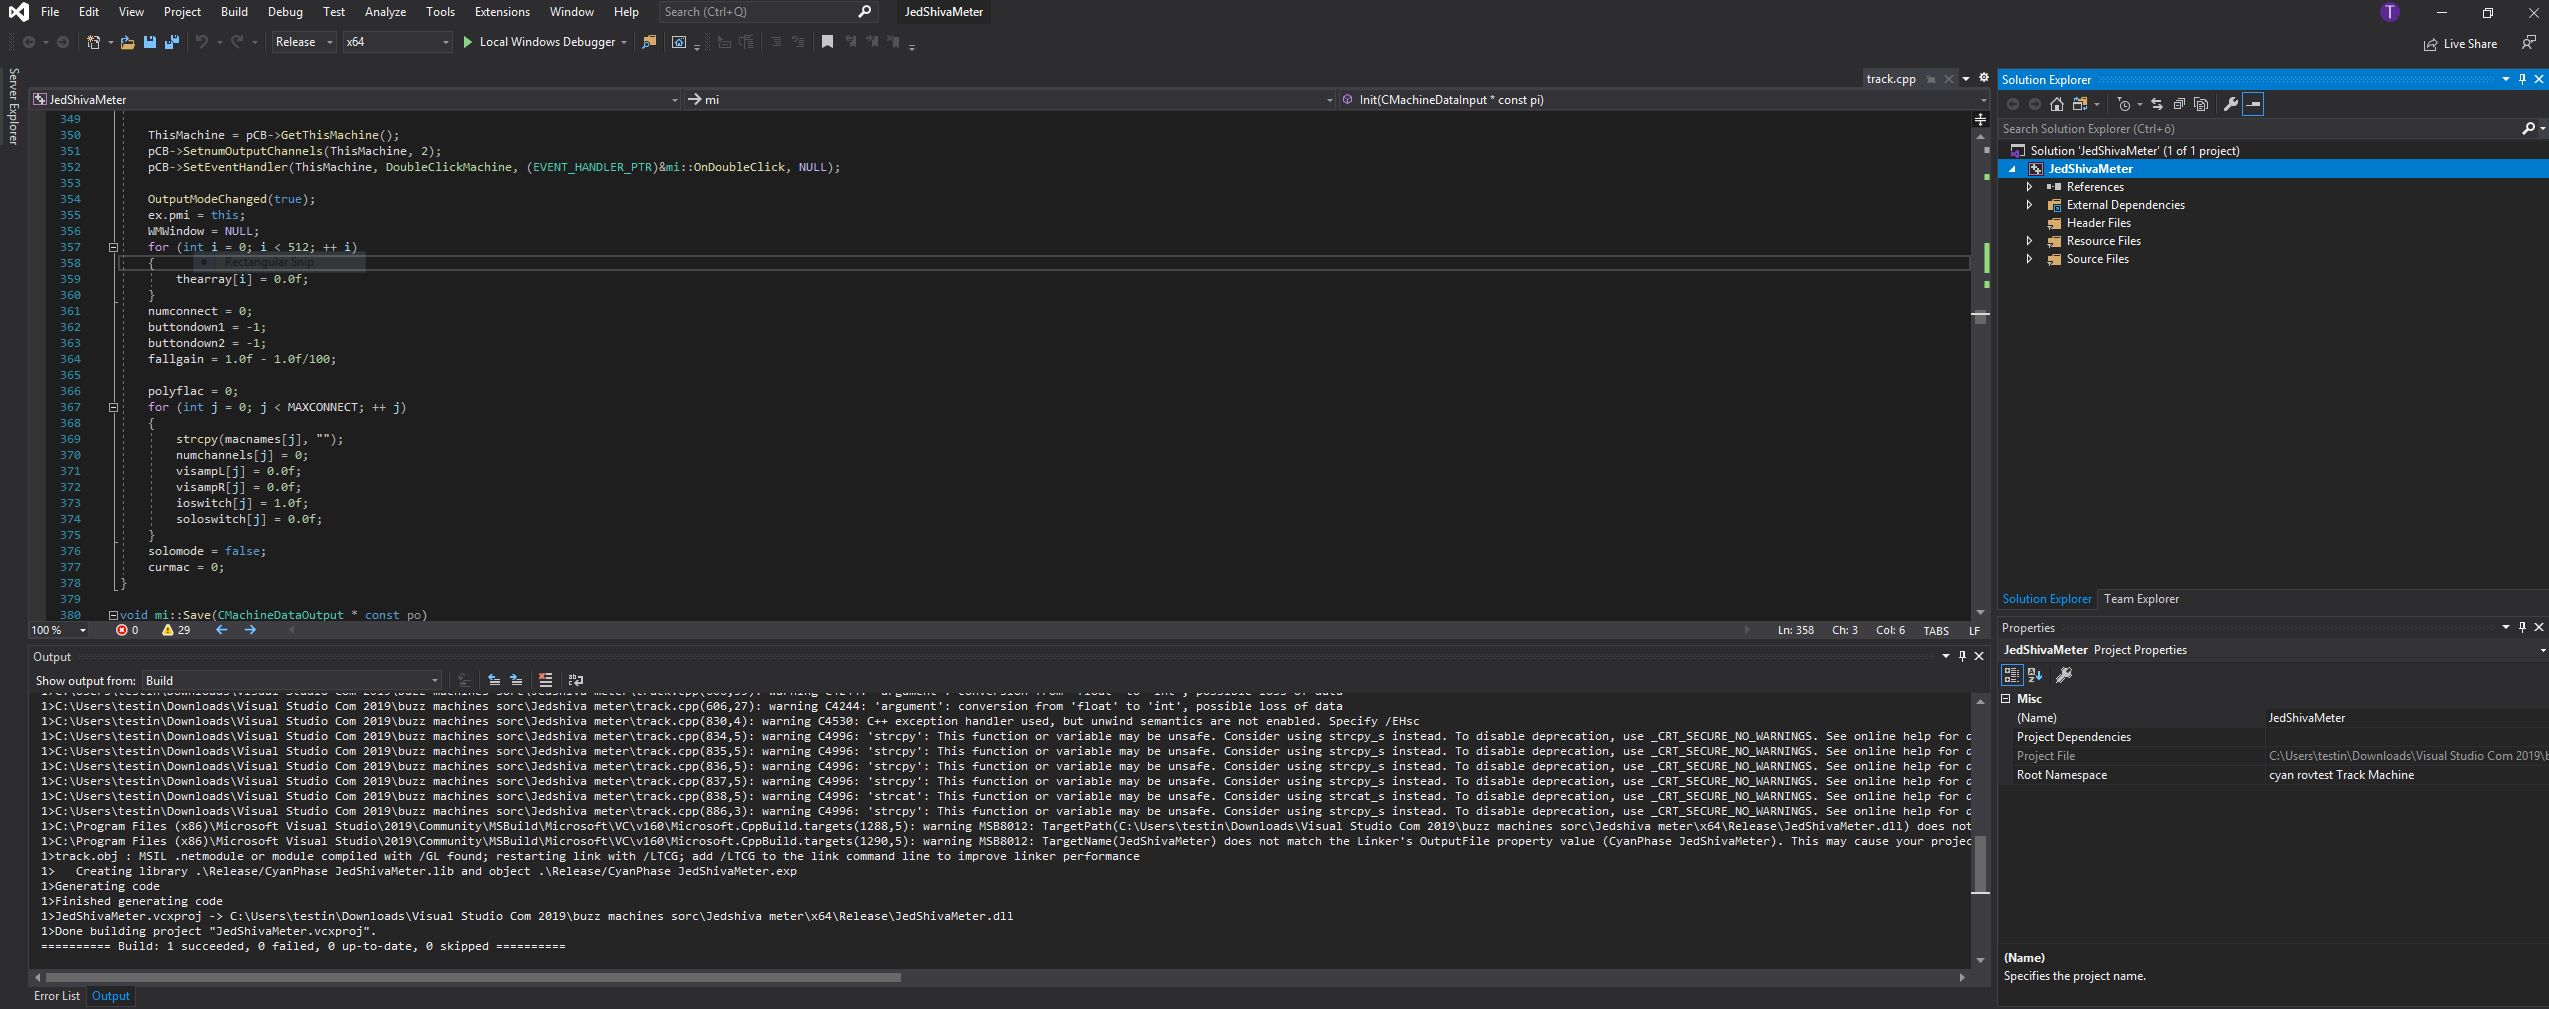Click the Output horizontal scrollbar thumb
Viewport: 2549px width, 1009px height.
point(473,977)
